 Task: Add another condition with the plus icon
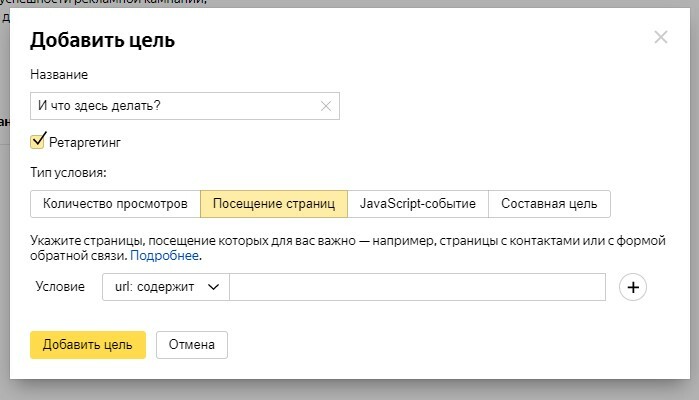[634, 287]
